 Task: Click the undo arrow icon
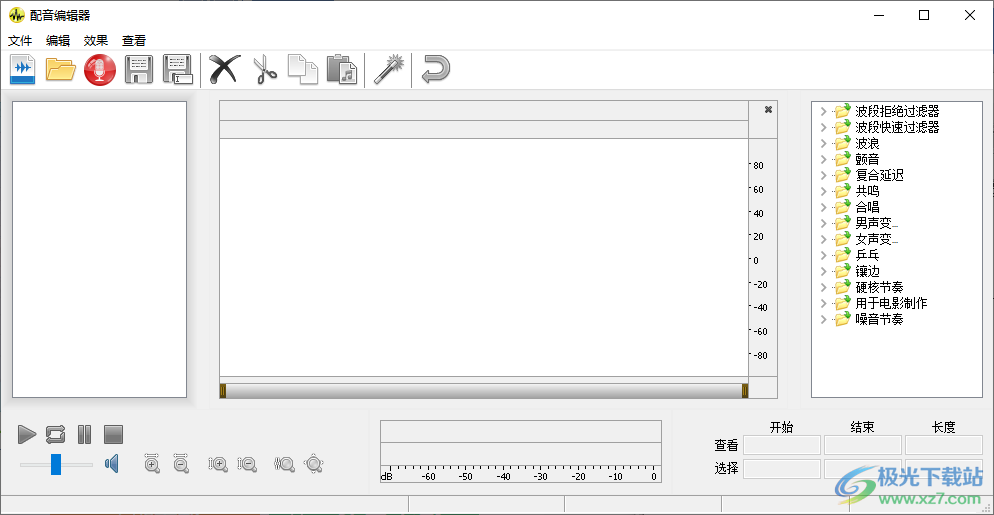[435, 70]
